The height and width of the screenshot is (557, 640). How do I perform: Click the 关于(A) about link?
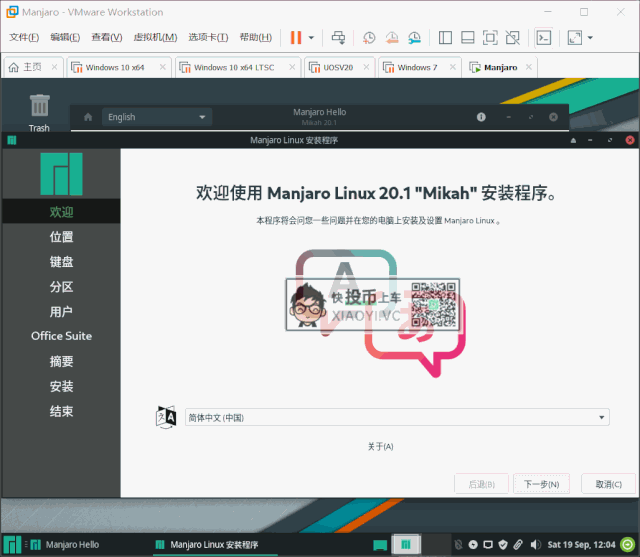[380, 446]
